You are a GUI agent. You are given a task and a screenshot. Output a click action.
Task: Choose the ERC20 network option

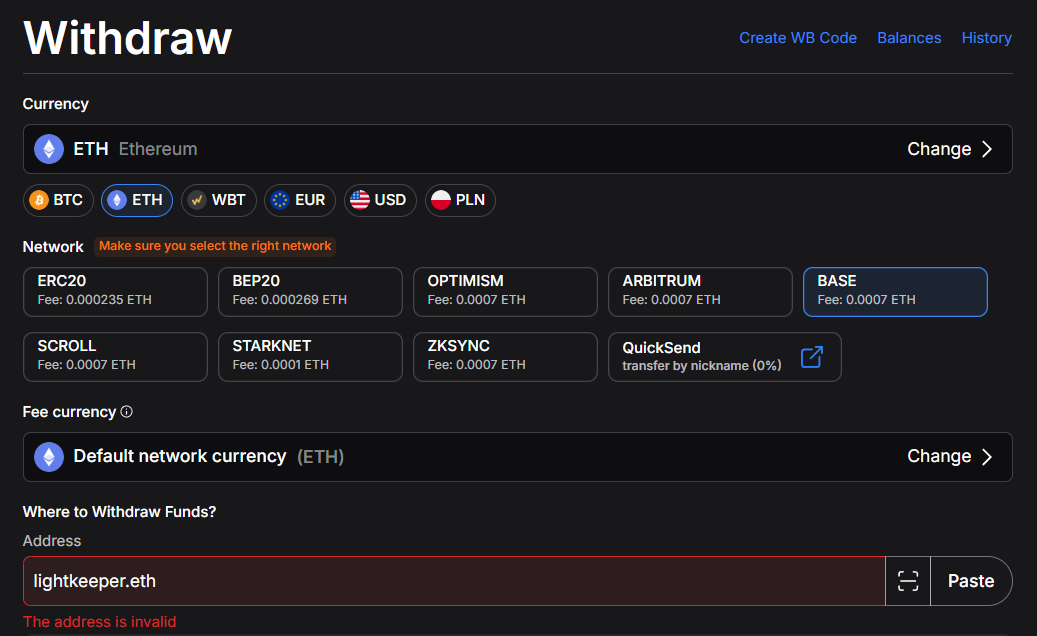[x=115, y=292]
